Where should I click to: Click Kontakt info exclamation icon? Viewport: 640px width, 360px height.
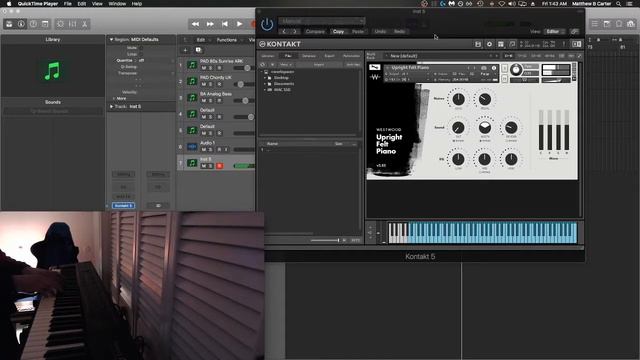564,44
